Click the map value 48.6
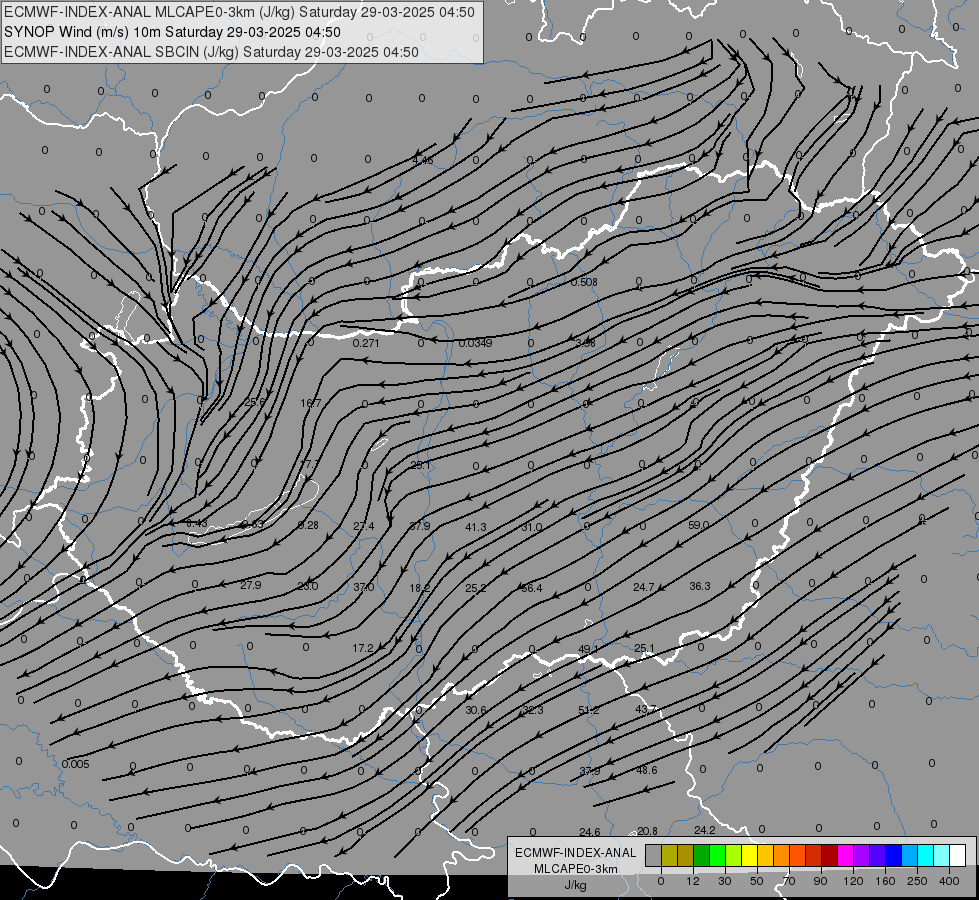 pyautogui.click(x=646, y=770)
